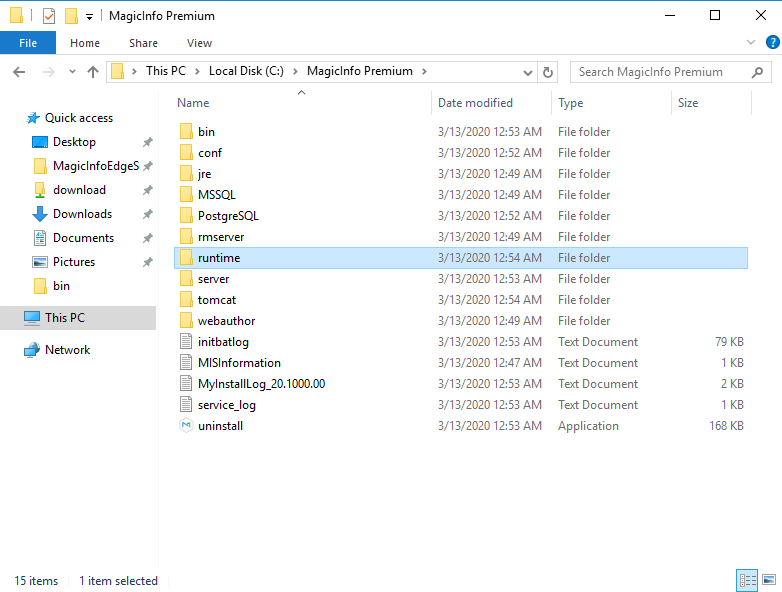782x592 pixels.
Task: Click MagicInfo Premium breadcrumb segment
Action: [x=360, y=71]
